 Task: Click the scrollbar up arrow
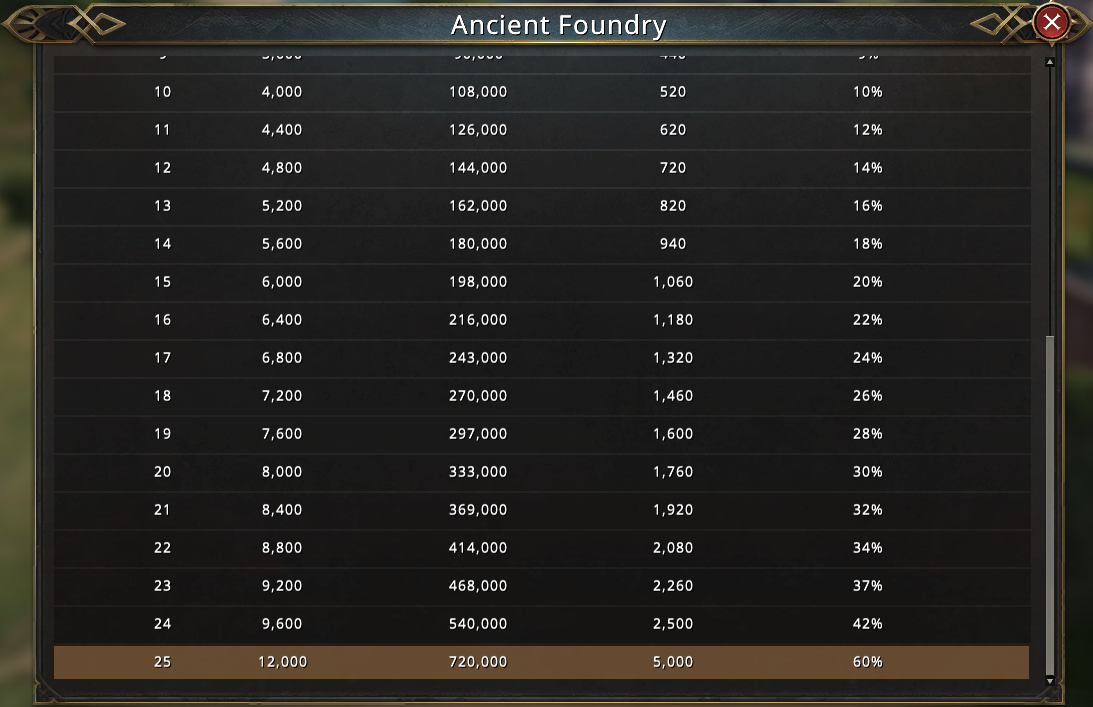pyautogui.click(x=1050, y=63)
